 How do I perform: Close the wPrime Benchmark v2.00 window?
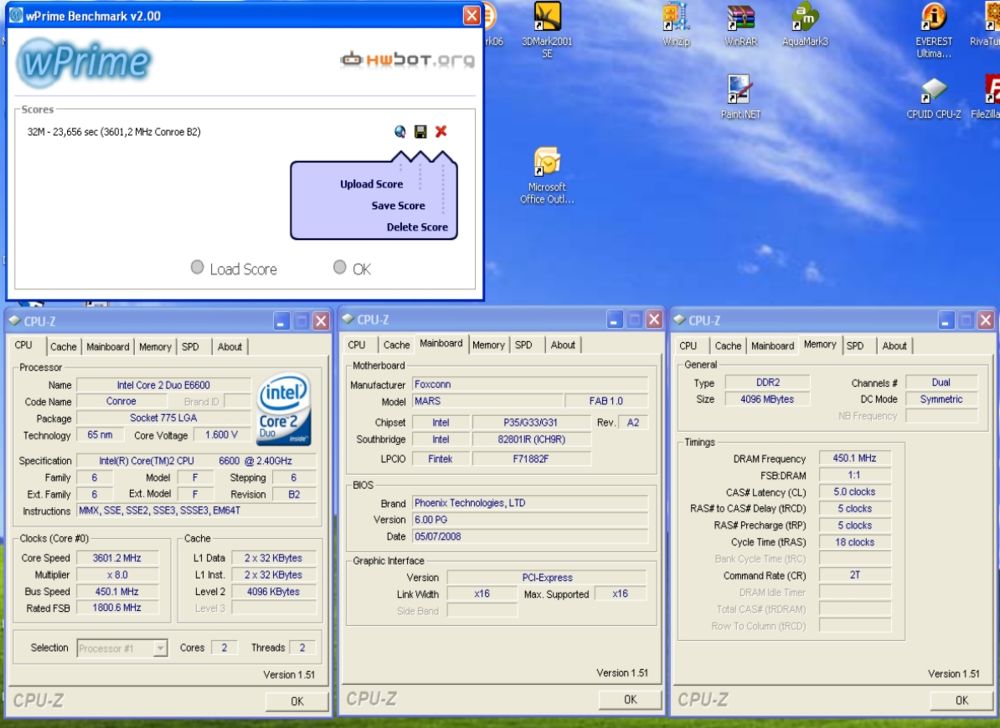[471, 15]
